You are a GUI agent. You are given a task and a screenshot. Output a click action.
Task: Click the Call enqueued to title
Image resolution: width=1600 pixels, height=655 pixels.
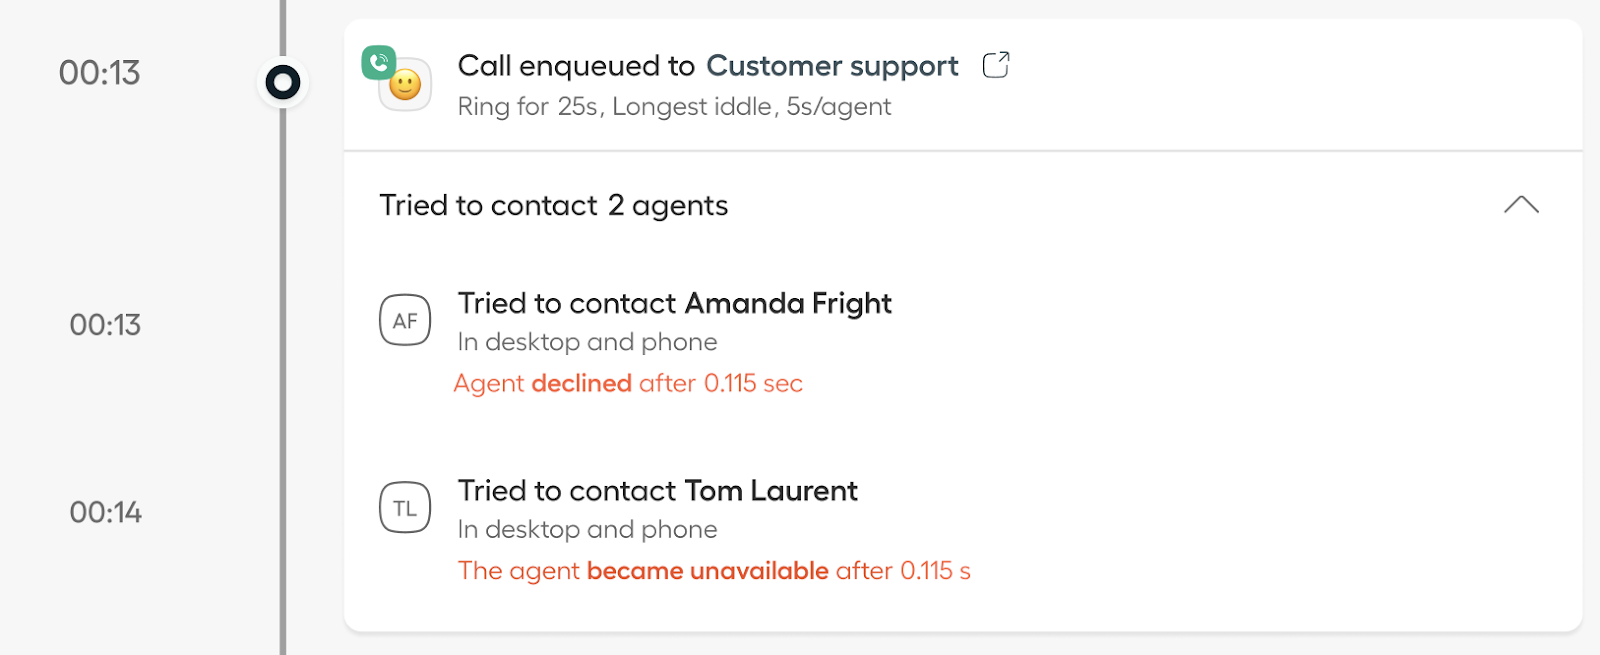tap(576, 66)
